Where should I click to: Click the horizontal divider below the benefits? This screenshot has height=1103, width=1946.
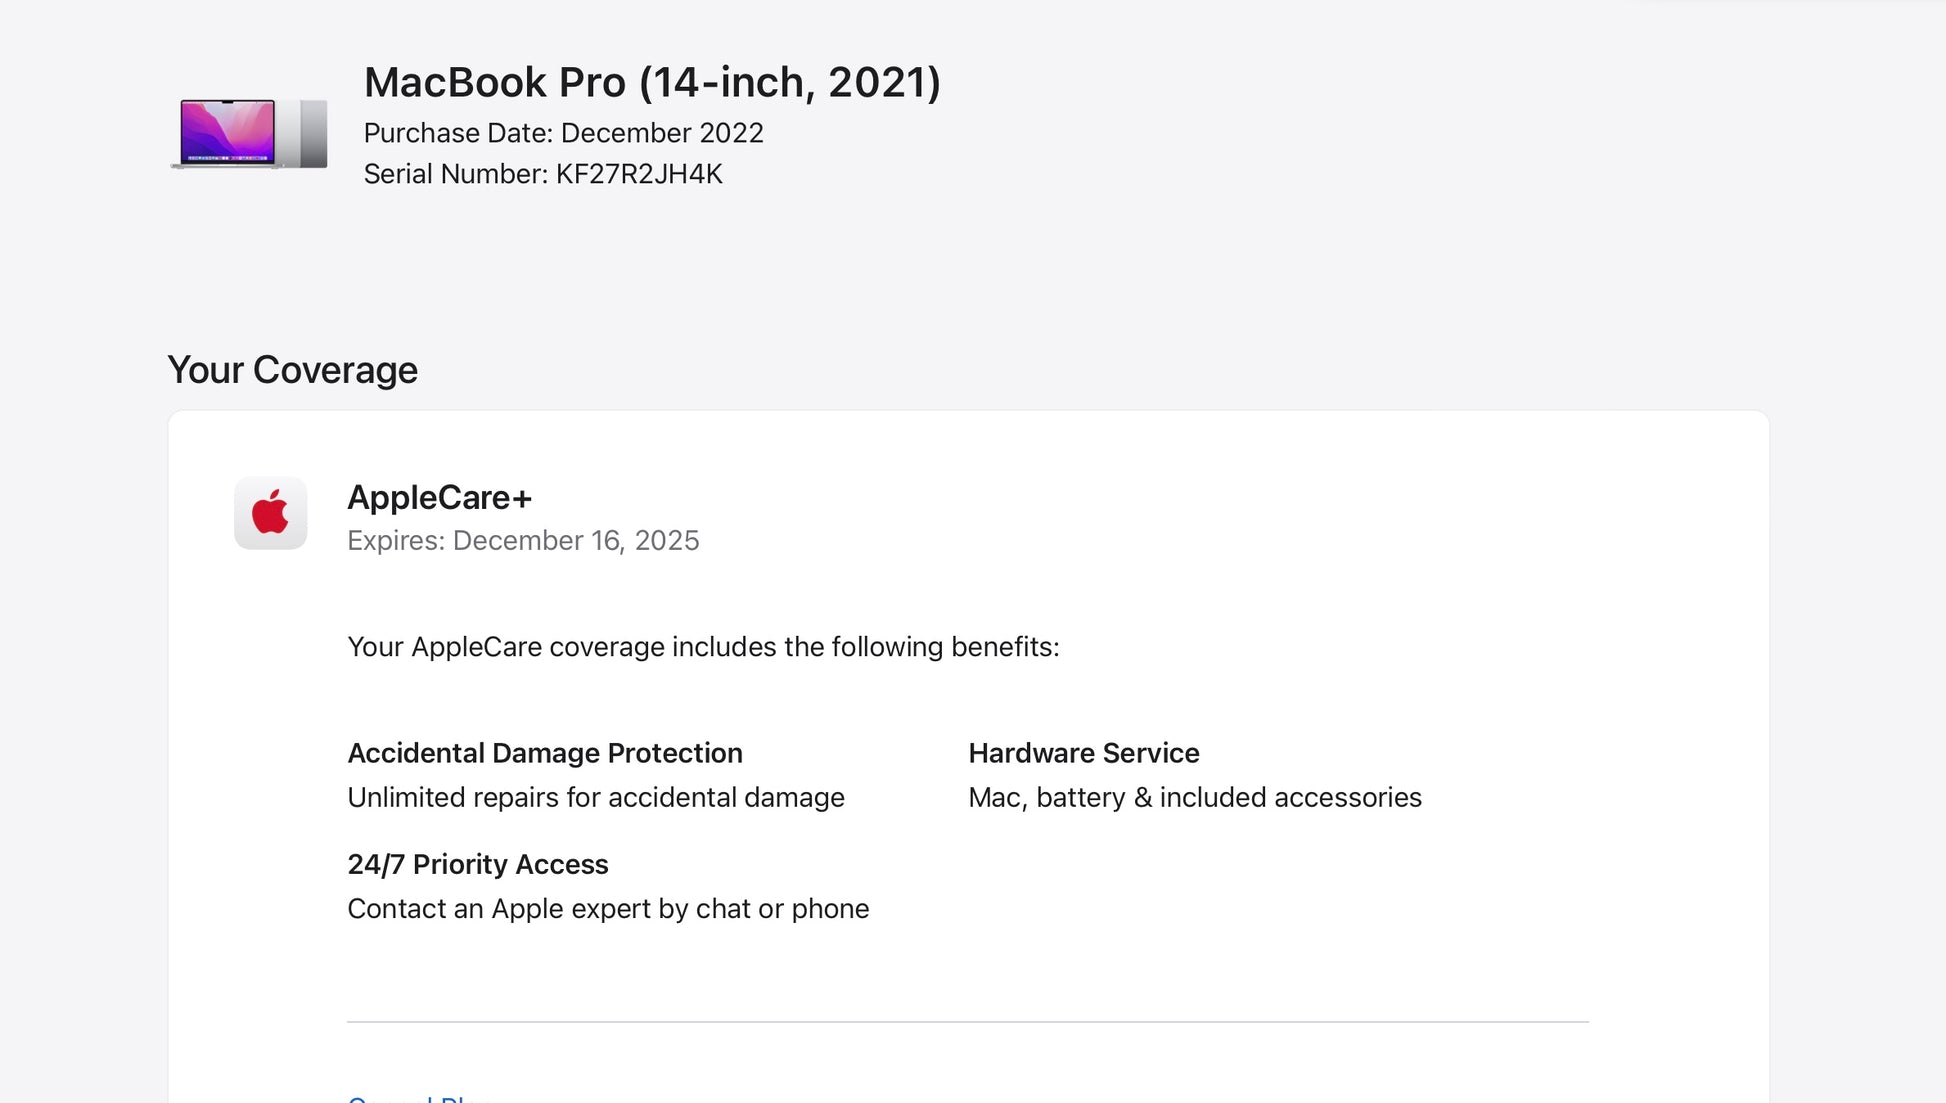coord(967,1022)
